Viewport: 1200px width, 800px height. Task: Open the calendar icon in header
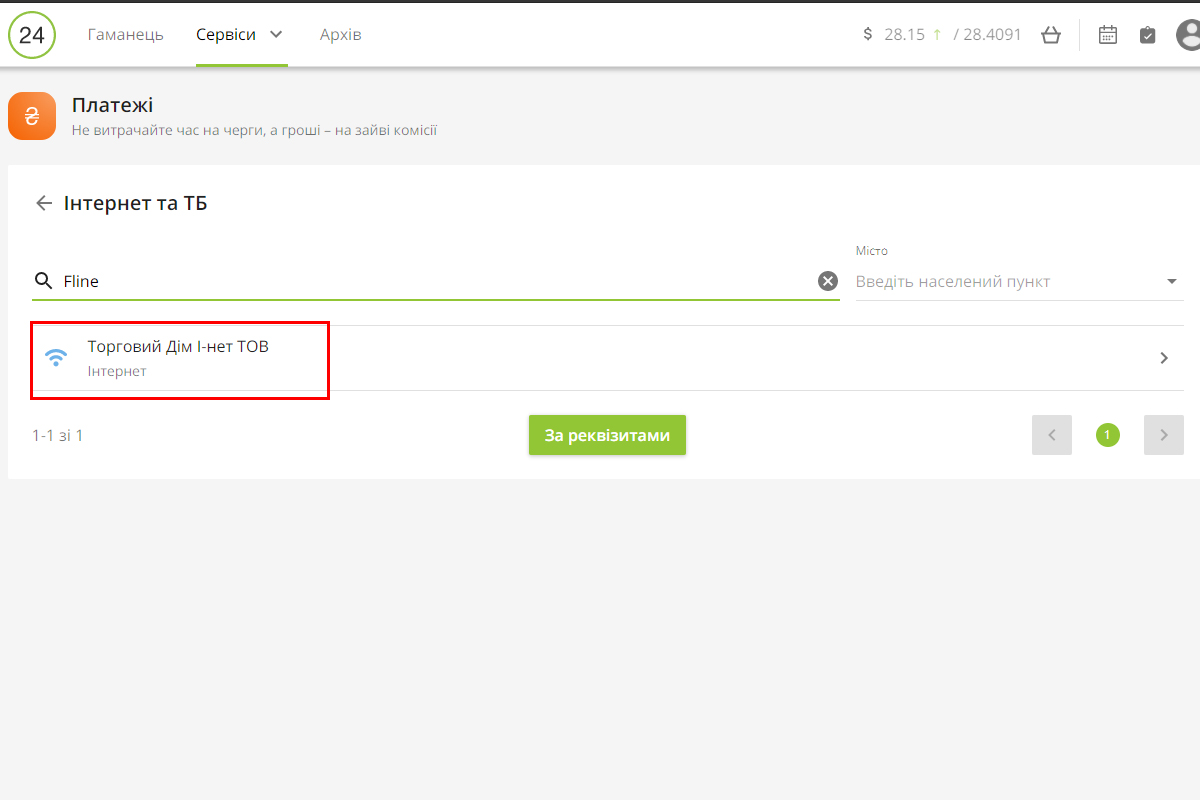(x=1108, y=35)
